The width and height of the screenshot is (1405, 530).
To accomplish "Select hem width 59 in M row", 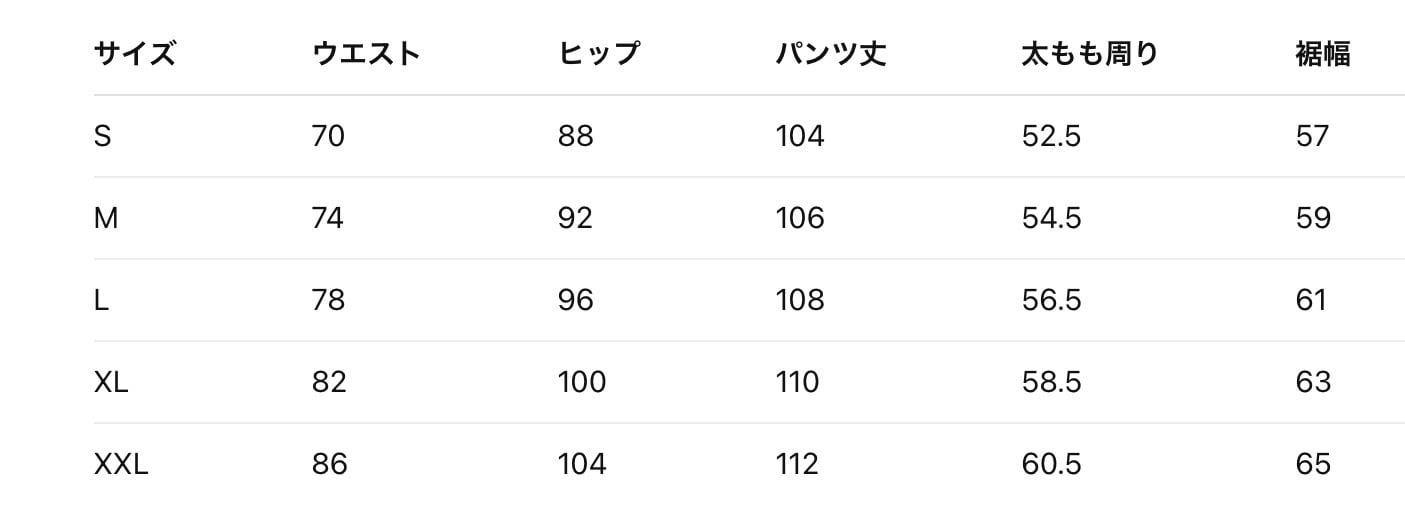I will coord(1313,218).
